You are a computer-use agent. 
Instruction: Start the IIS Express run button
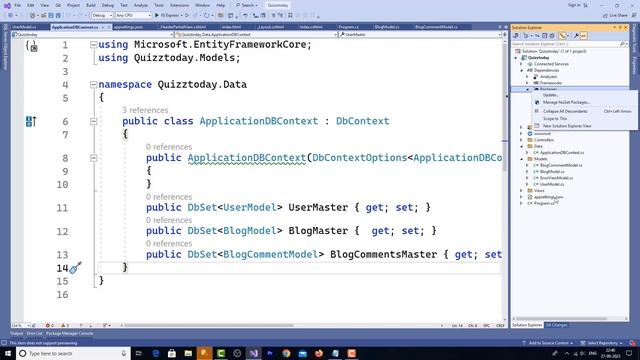tap(168, 16)
